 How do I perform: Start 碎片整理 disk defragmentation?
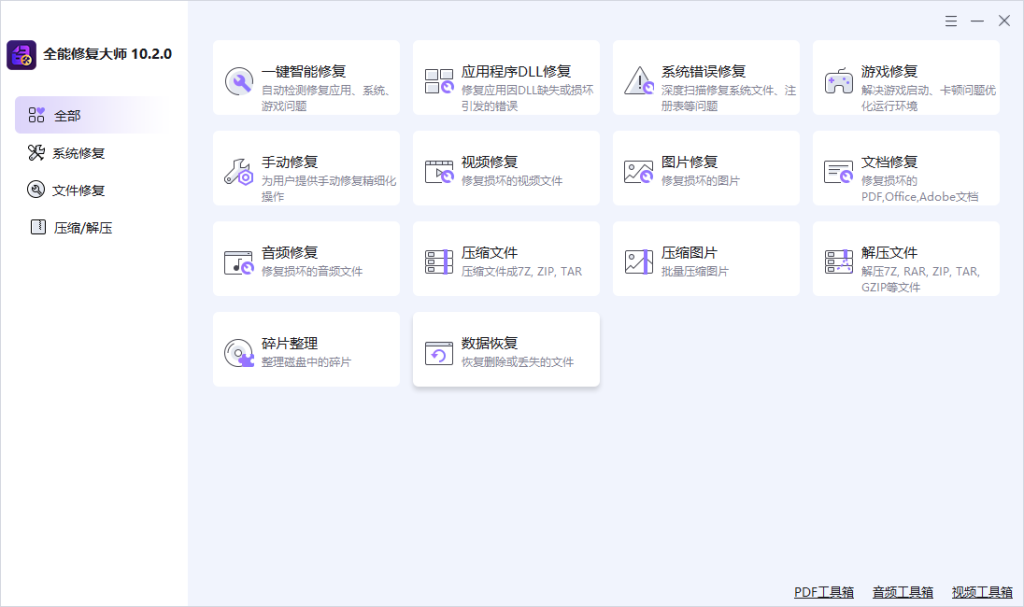click(x=306, y=348)
